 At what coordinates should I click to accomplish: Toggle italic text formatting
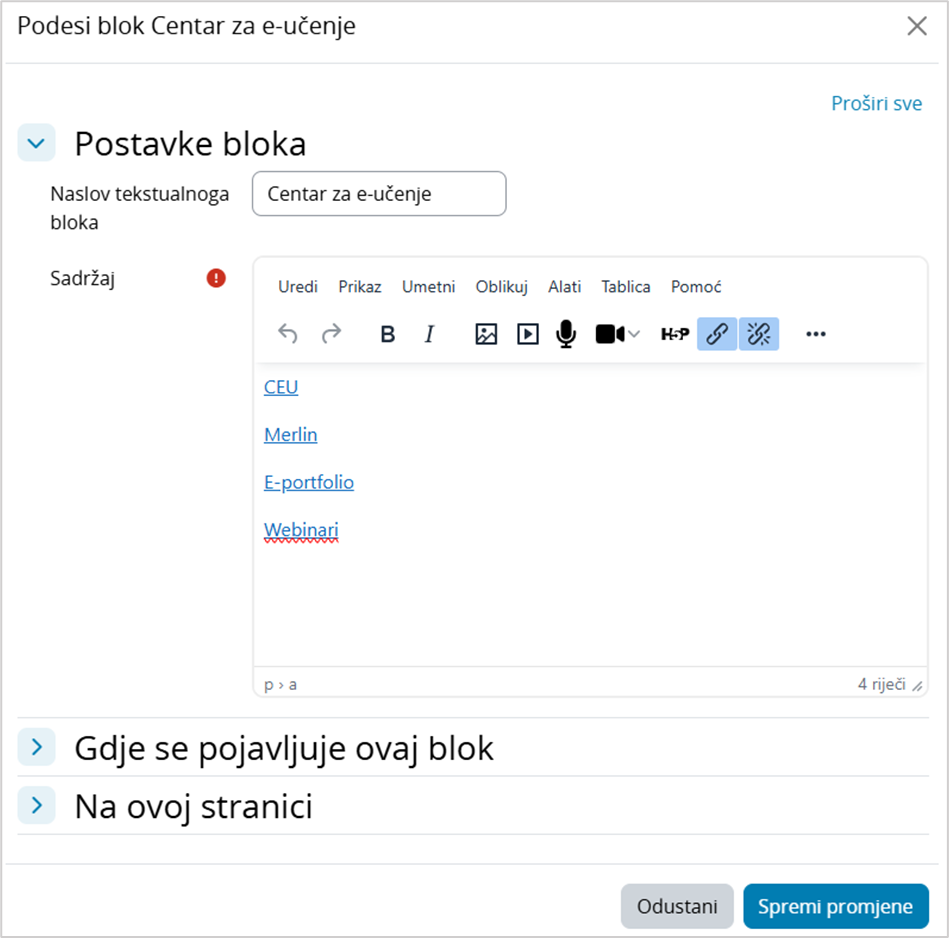(x=428, y=334)
